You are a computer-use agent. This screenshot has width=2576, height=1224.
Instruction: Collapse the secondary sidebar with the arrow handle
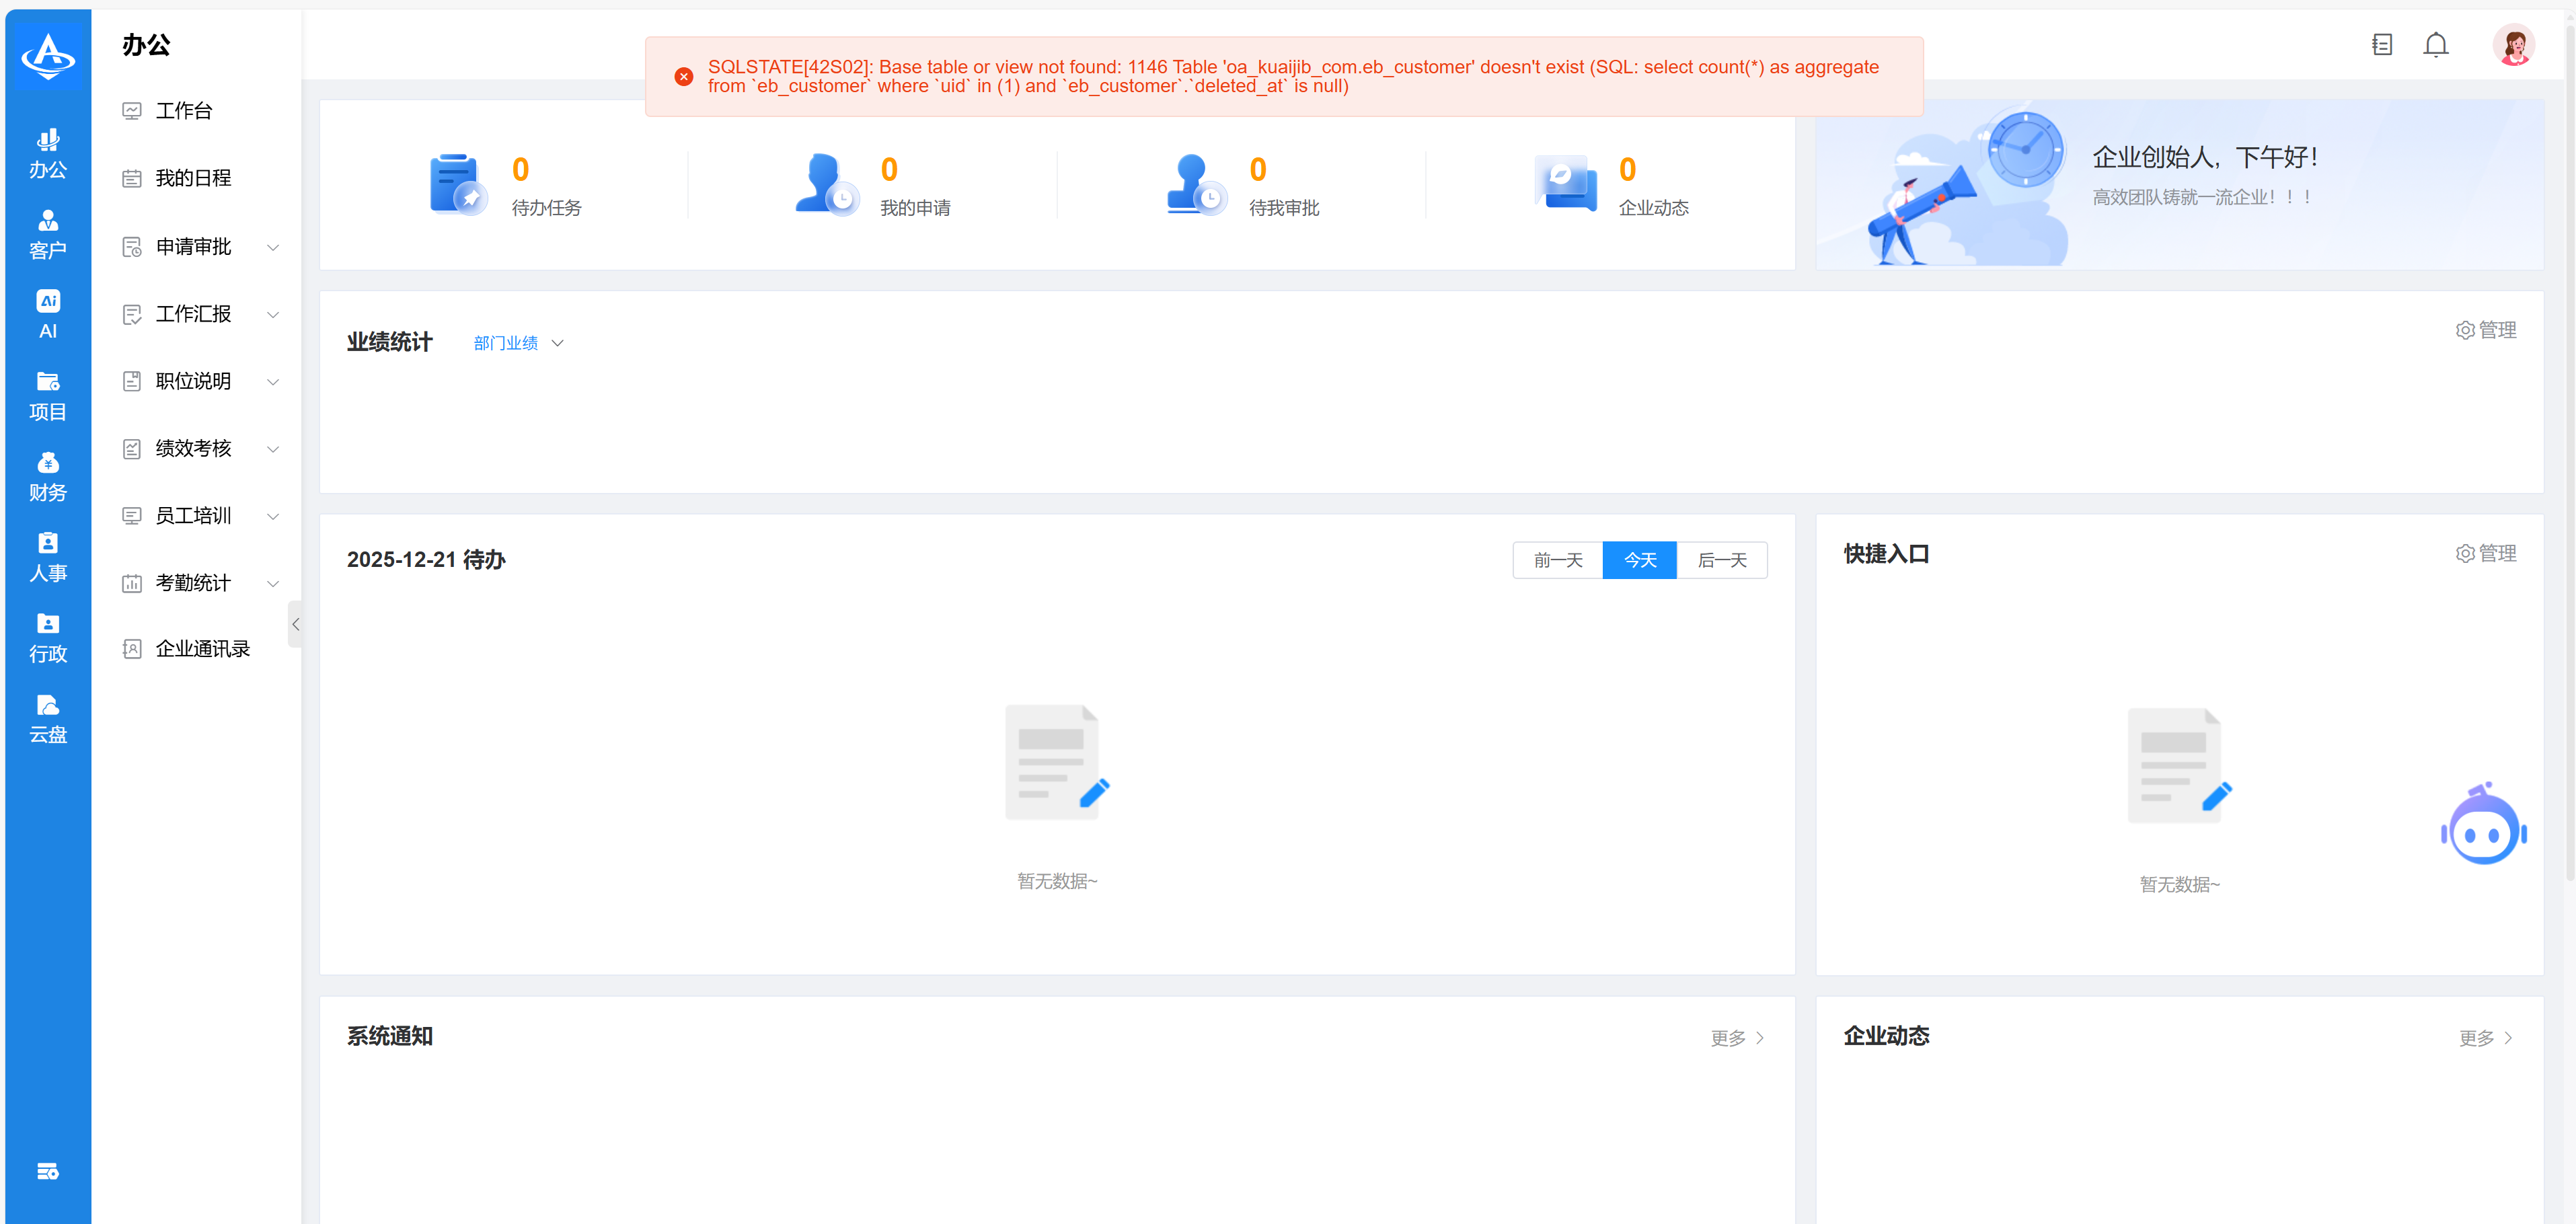click(295, 624)
